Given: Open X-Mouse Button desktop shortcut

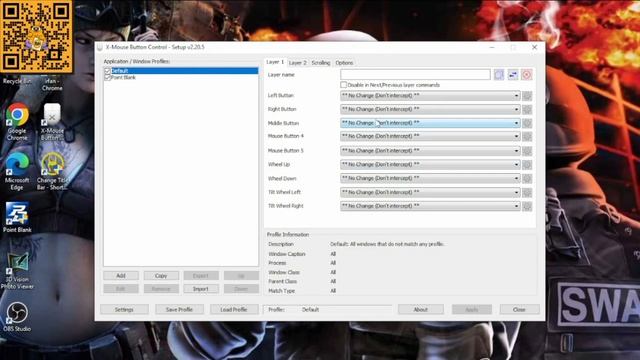Looking at the screenshot, I should coord(52,121).
